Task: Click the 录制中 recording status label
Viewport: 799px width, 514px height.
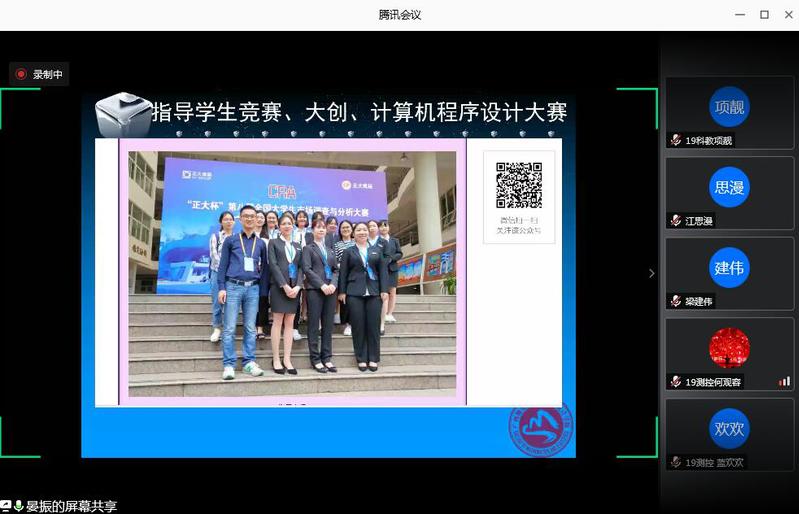Action: tap(48, 74)
